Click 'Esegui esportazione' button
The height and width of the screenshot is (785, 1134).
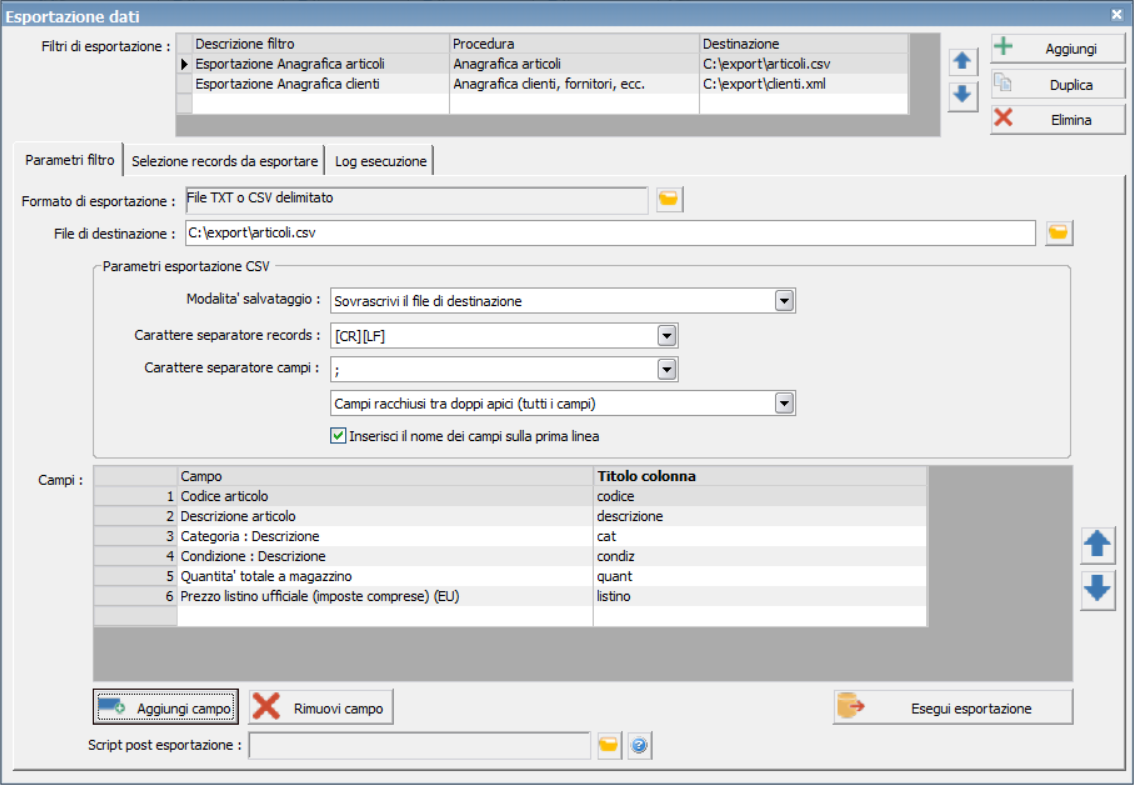pyautogui.click(x=952, y=708)
